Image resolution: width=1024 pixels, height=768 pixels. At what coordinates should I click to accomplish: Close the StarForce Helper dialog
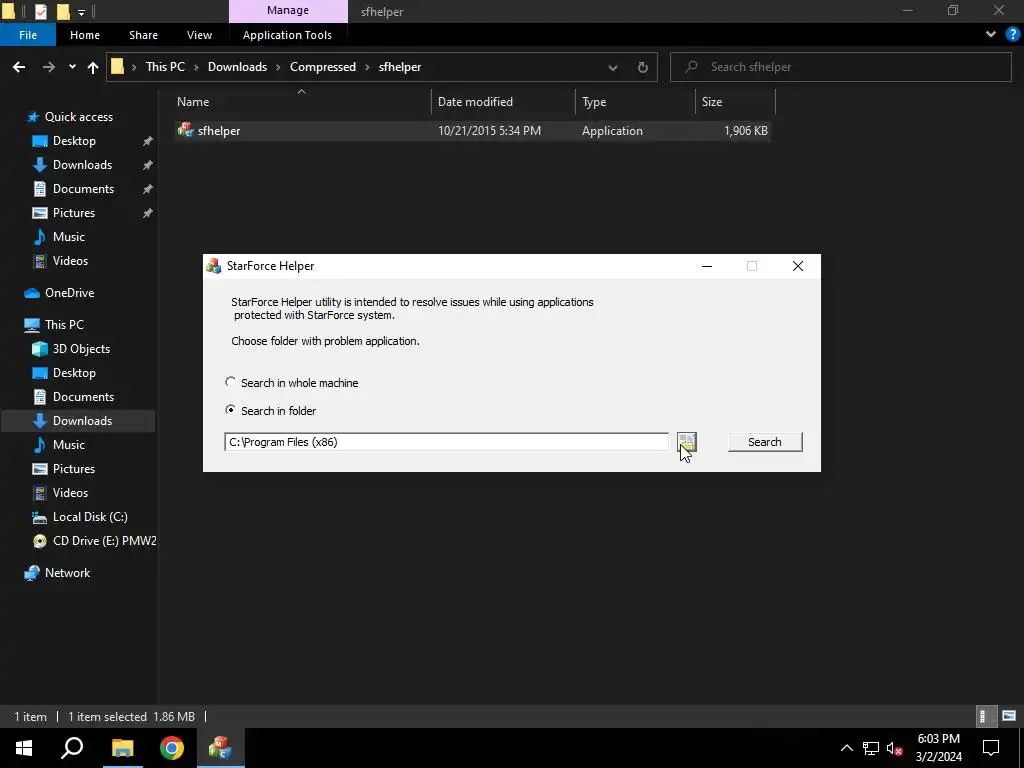[797, 266]
